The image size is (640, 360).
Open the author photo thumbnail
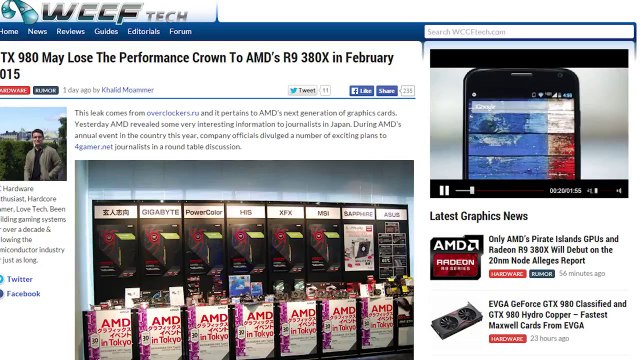[x=33, y=144]
